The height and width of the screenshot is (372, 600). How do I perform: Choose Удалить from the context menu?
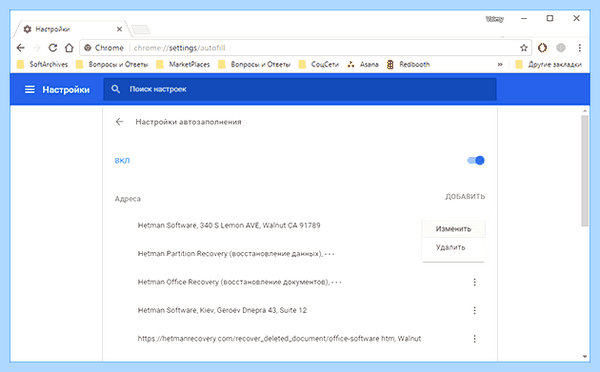tap(453, 247)
